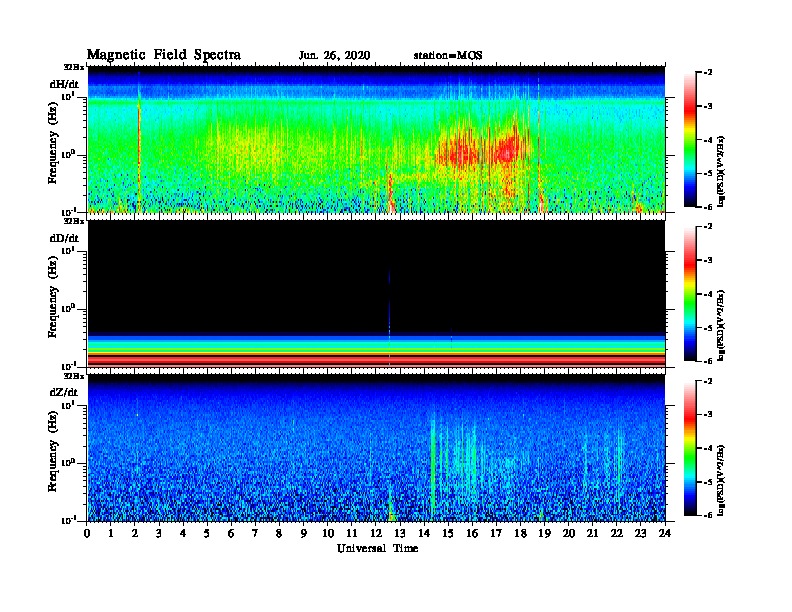The width and height of the screenshot is (792, 612).
Task: Click the "dH/dt" panel label
Action: pyautogui.click(x=64, y=85)
